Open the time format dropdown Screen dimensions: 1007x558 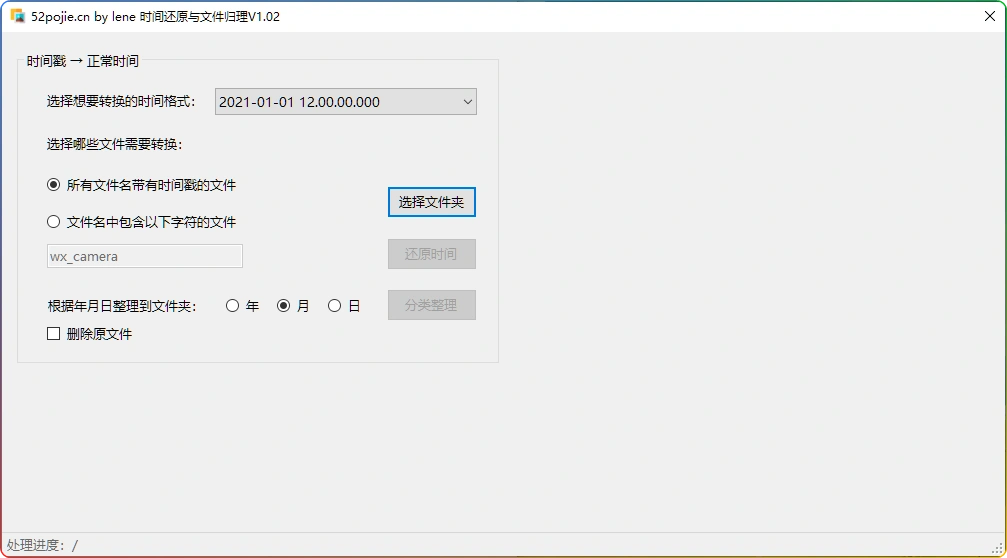pyautogui.click(x=346, y=101)
